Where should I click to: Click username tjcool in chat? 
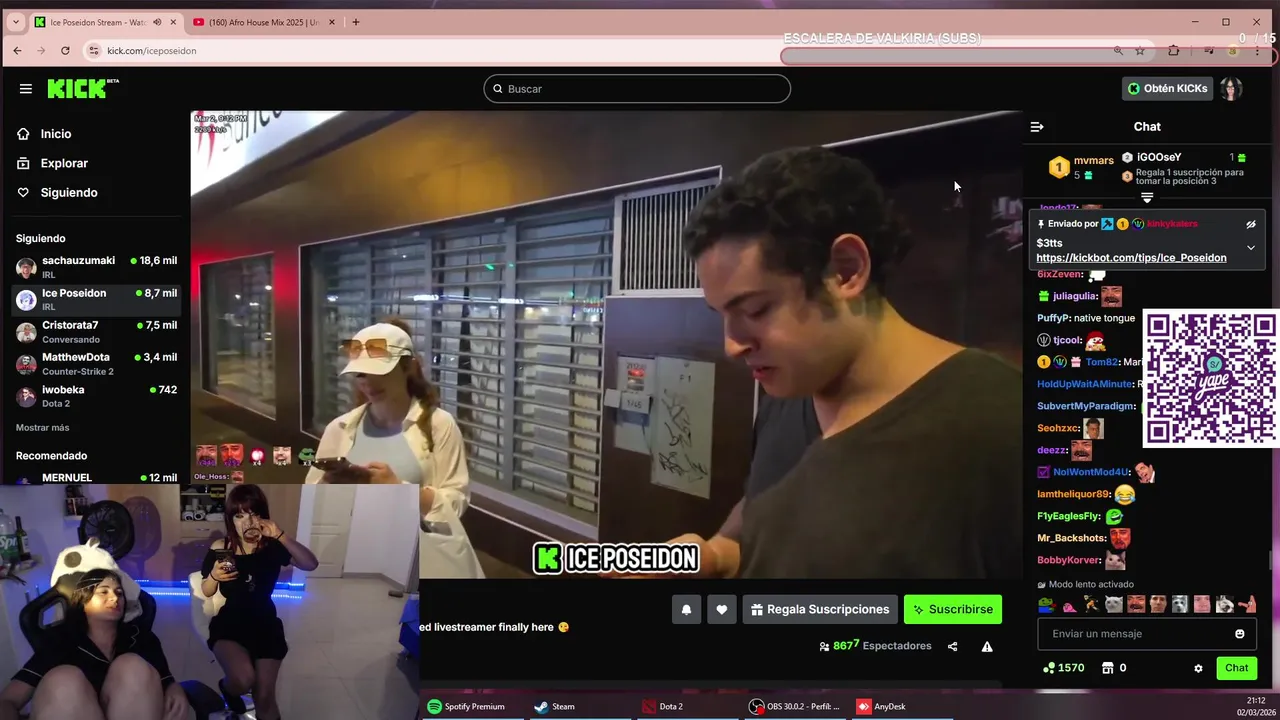pos(1066,340)
